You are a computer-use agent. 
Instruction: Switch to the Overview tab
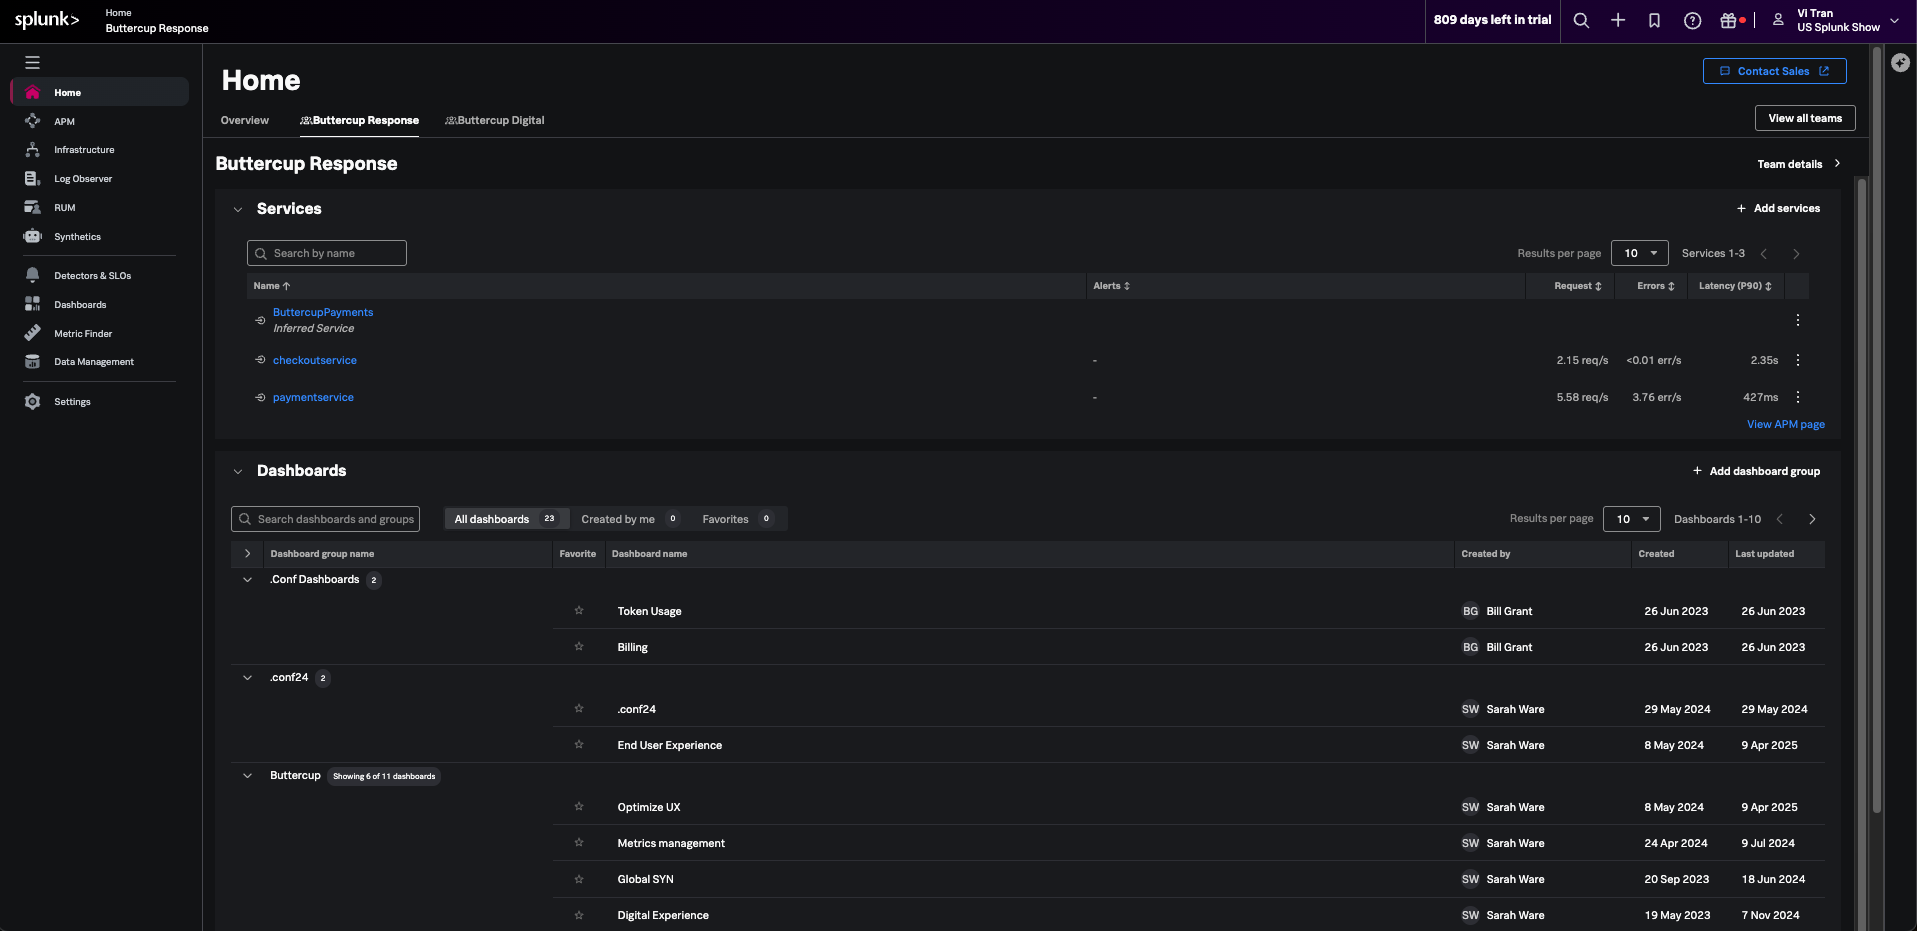[244, 120]
